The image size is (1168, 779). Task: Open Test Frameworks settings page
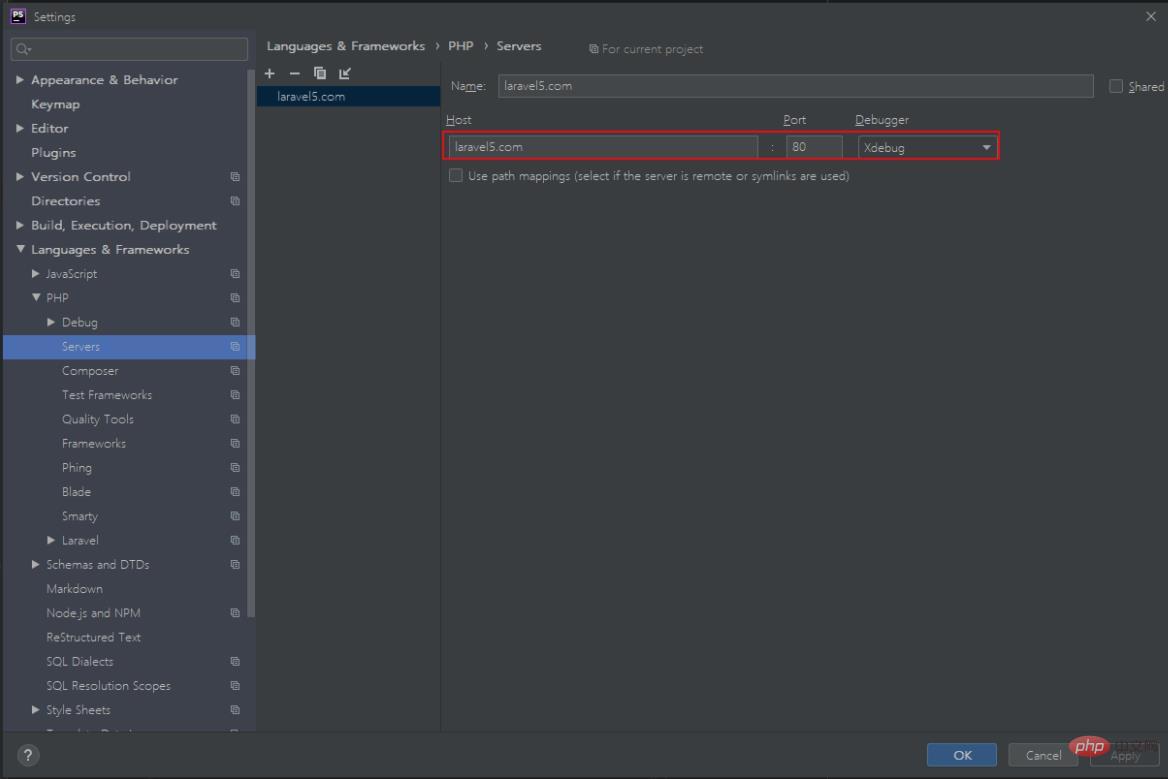tap(107, 395)
